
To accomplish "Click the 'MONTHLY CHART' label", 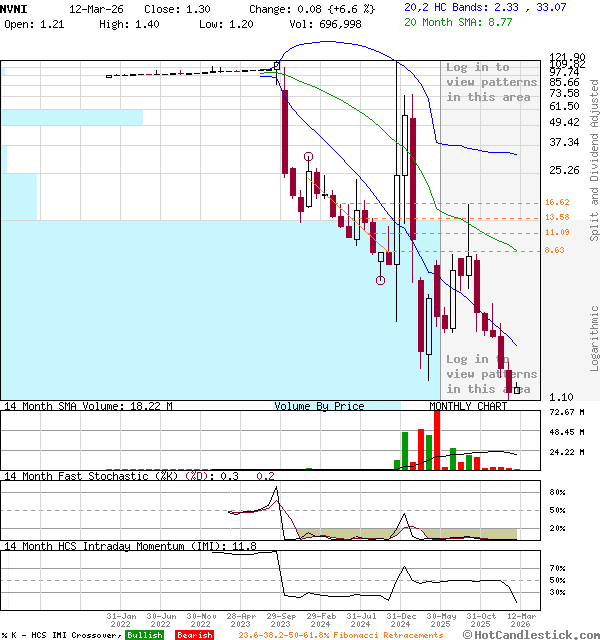I will [x=468, y=406].
